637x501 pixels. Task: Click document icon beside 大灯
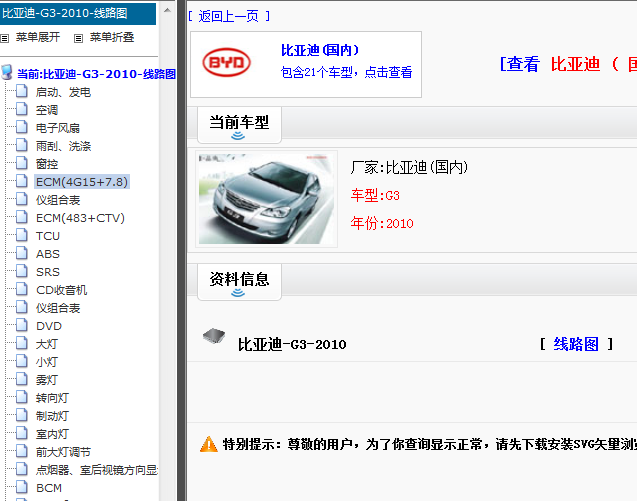coord(22,343)
